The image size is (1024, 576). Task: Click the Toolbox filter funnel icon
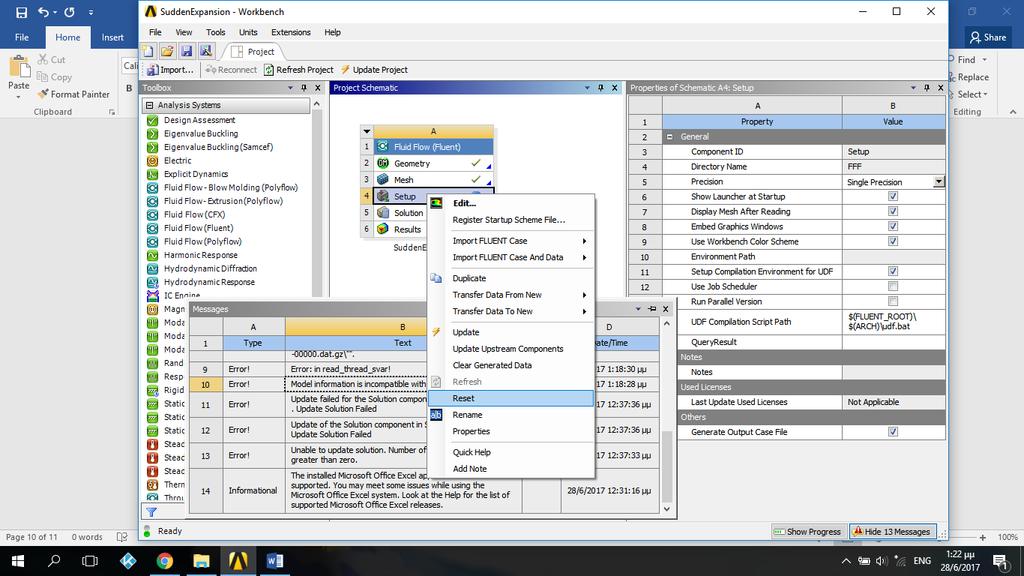(x=152, y=512)
